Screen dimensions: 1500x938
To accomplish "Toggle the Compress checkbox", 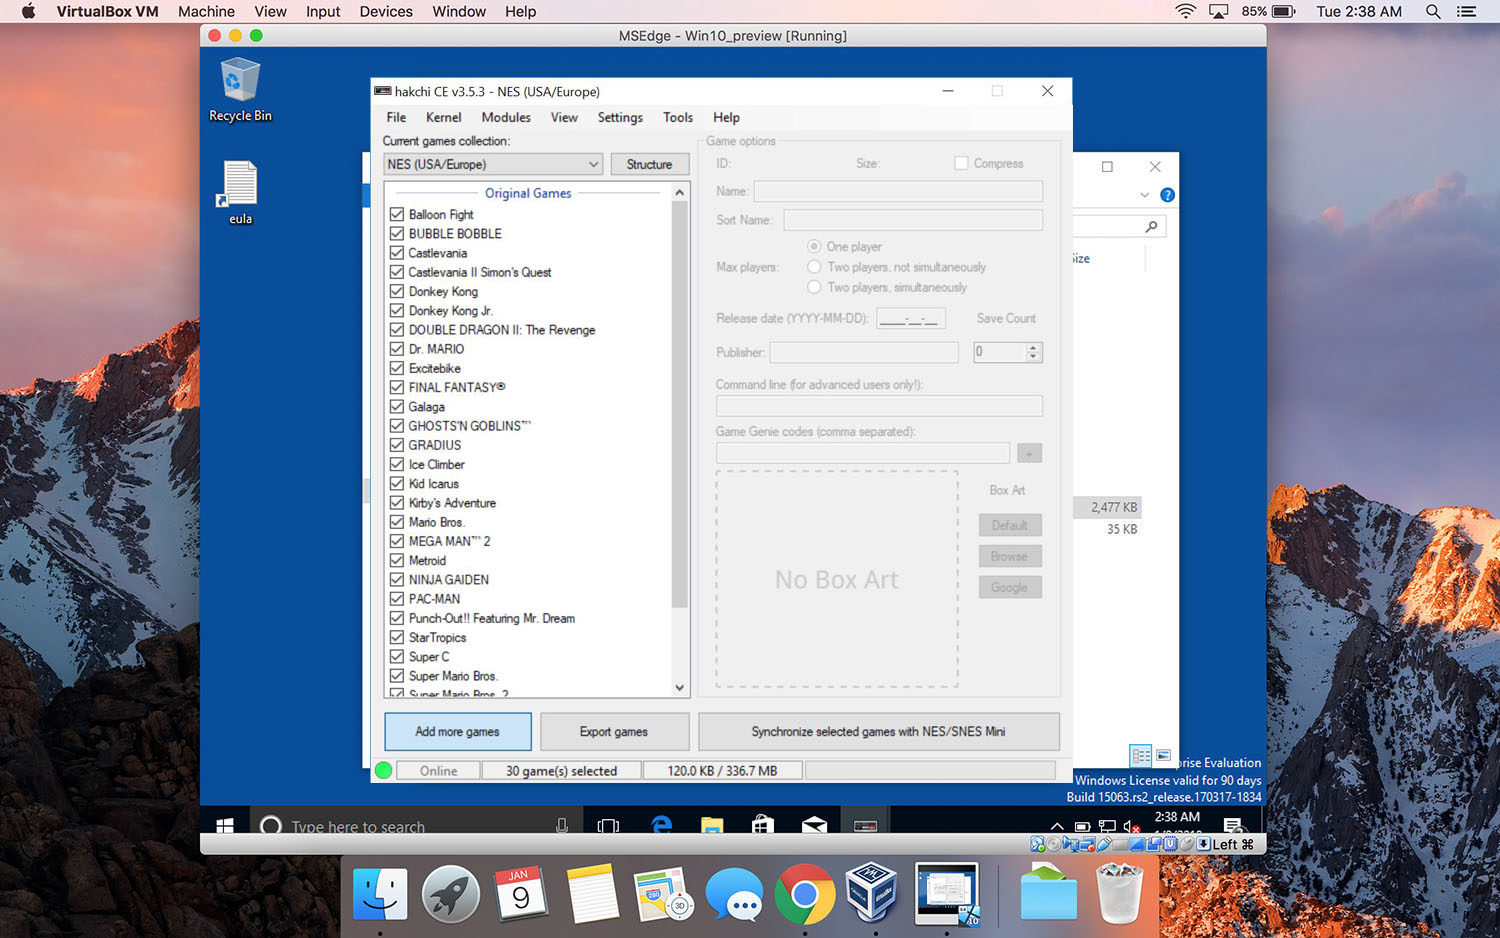I will click(x=961, y=163).
